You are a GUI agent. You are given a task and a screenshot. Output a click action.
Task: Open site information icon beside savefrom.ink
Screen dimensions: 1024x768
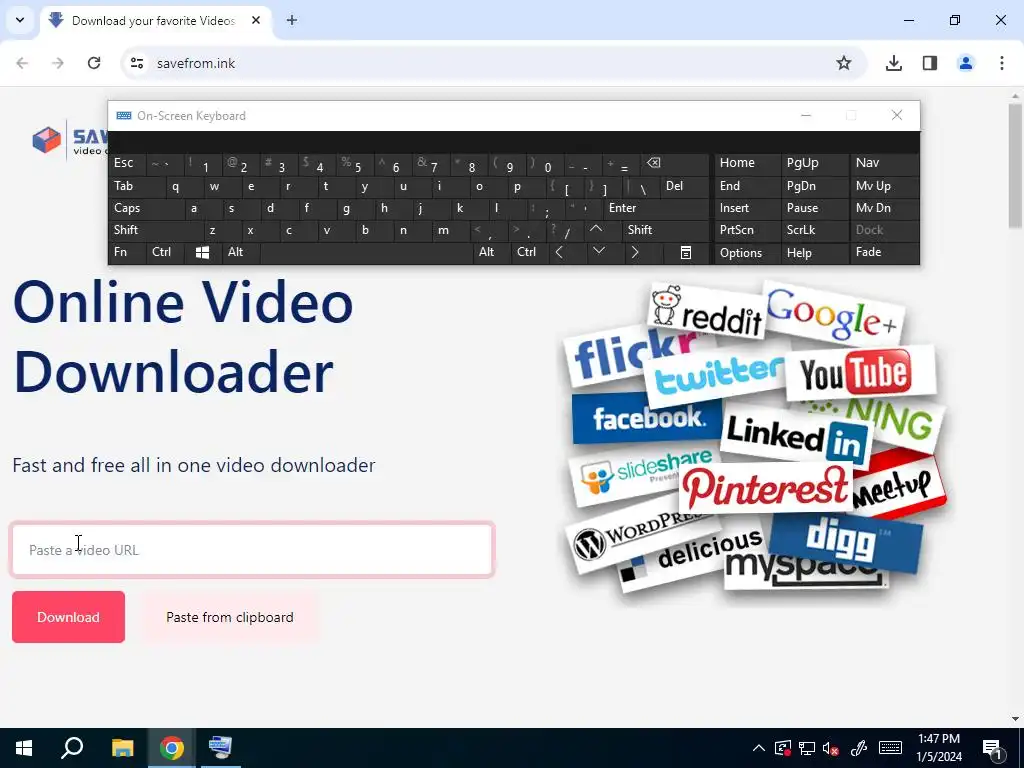(x=137, y=63)
